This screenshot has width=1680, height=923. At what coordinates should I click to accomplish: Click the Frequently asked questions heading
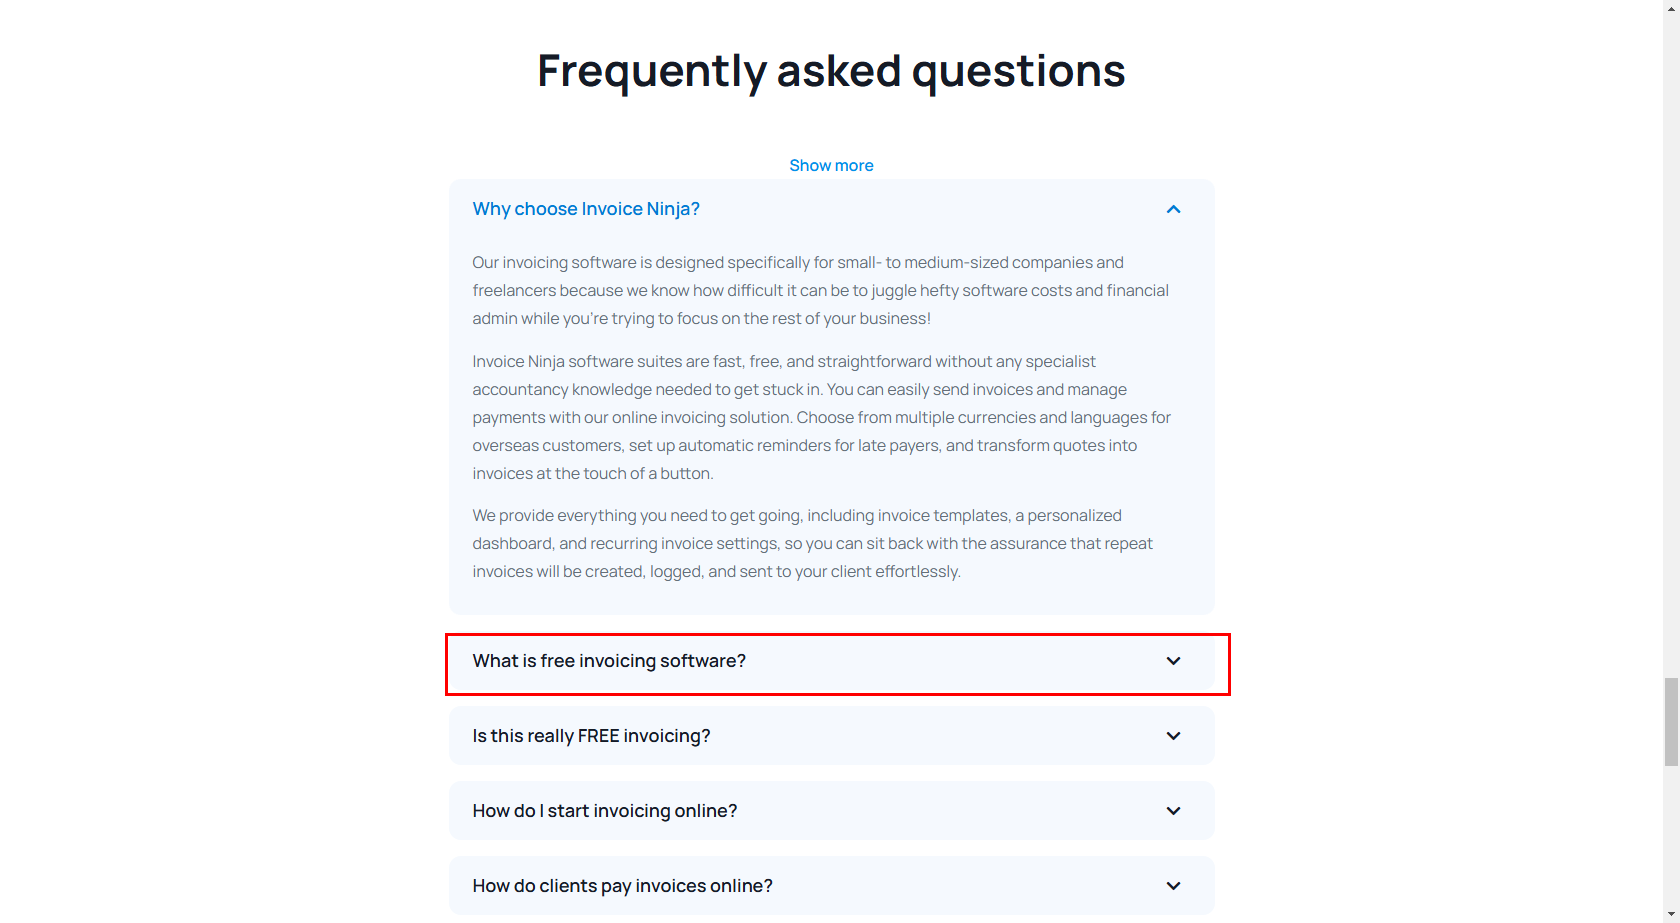click(831, 71)
